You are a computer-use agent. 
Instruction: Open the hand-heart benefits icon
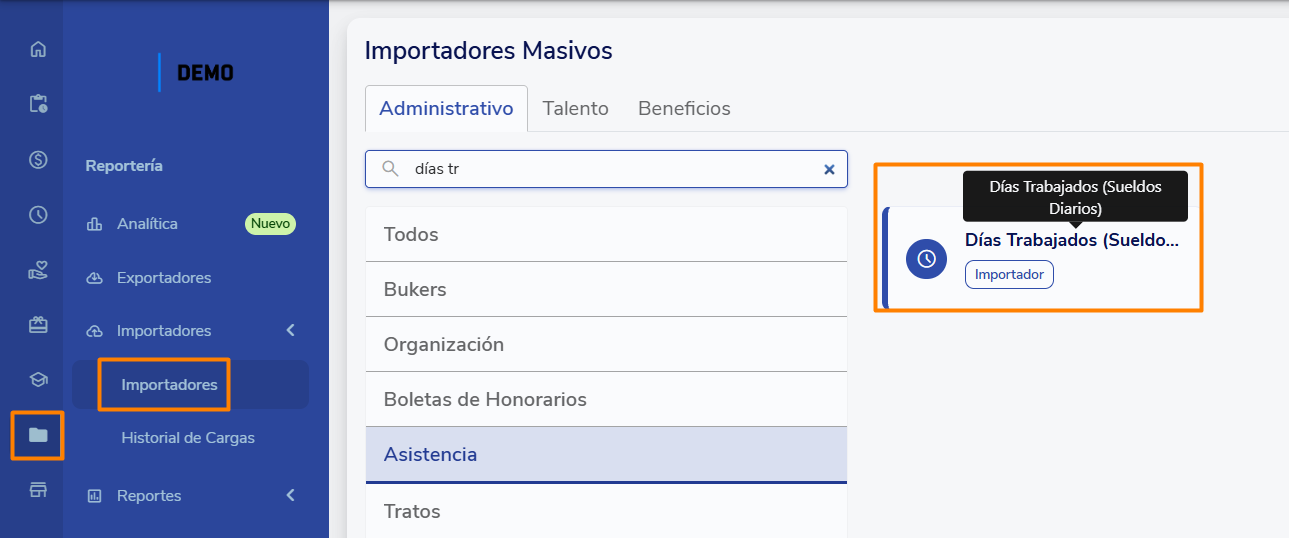click(38, 269)
